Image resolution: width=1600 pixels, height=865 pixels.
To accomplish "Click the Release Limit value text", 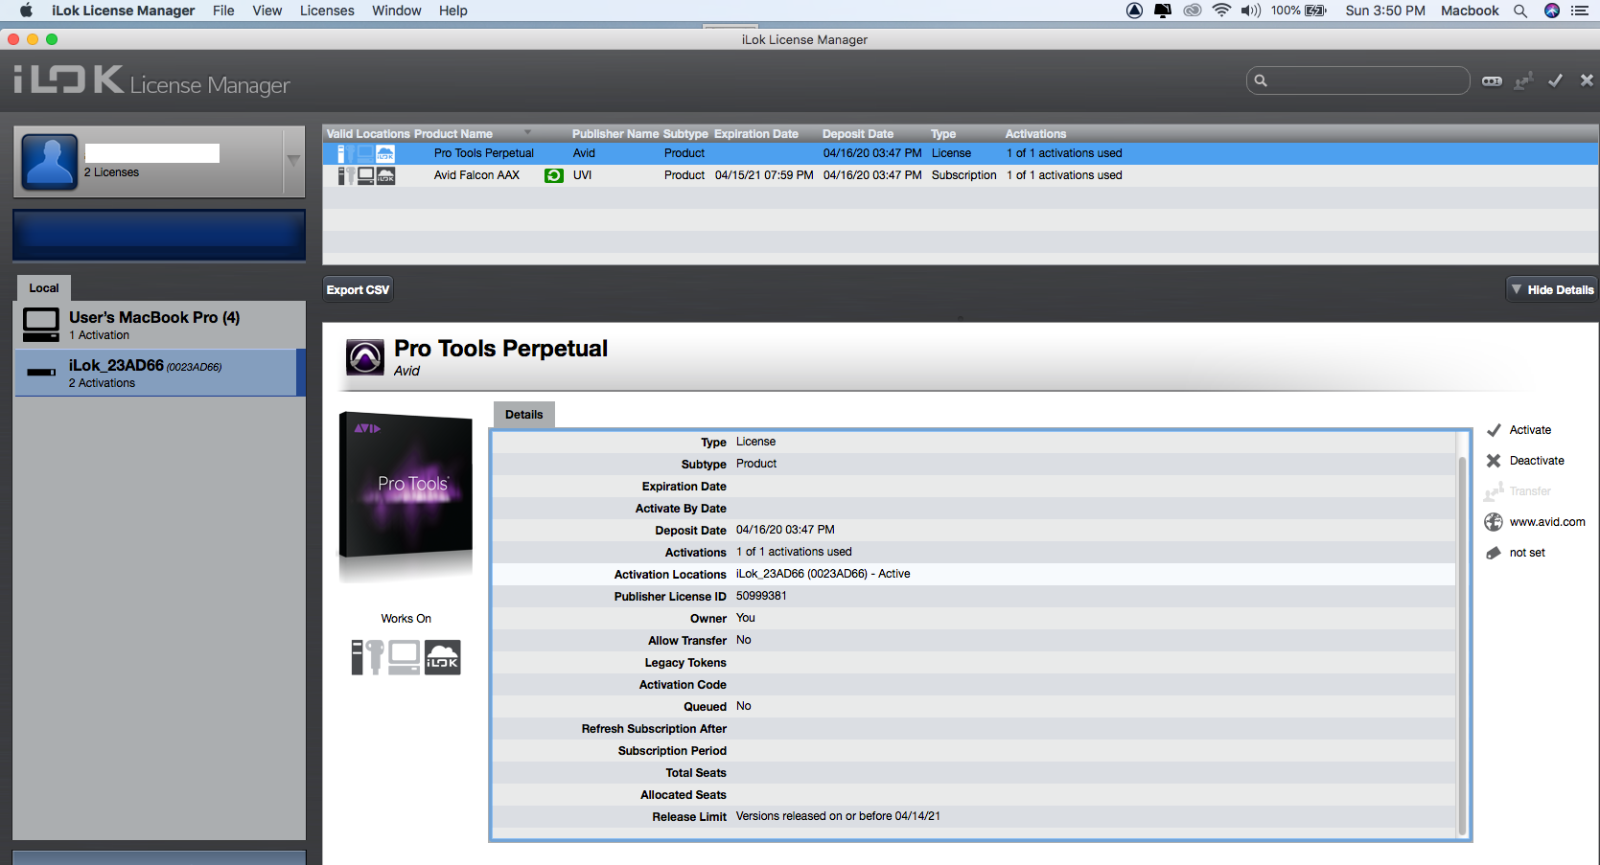I will click(838, 816).
